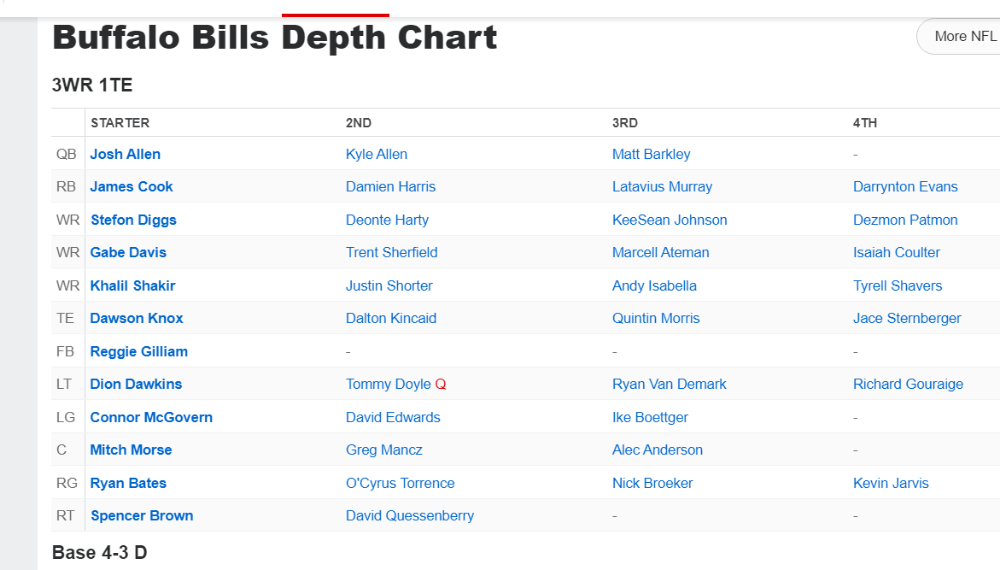Open Connor McGovern left guard link
This screenshot has width=1000, height=570.
(151, 417)
